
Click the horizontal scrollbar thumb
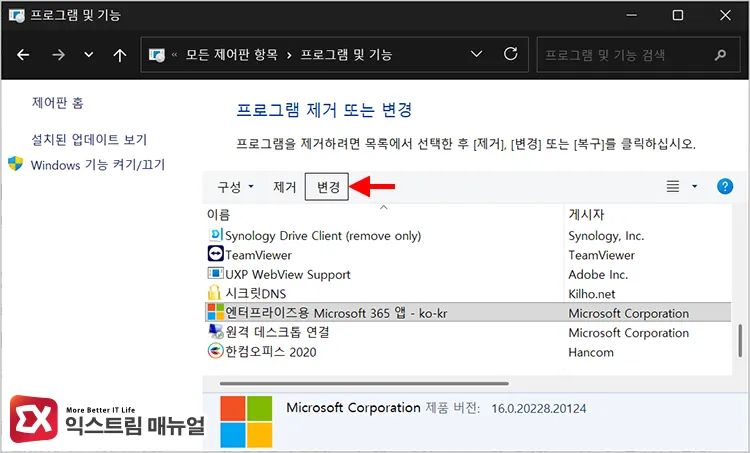click(364, 384)
